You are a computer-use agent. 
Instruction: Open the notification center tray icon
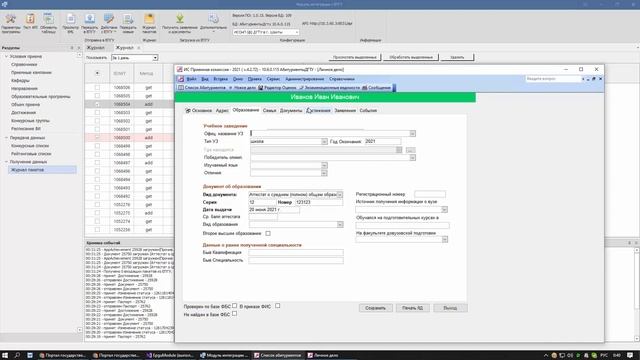(630, 355)
